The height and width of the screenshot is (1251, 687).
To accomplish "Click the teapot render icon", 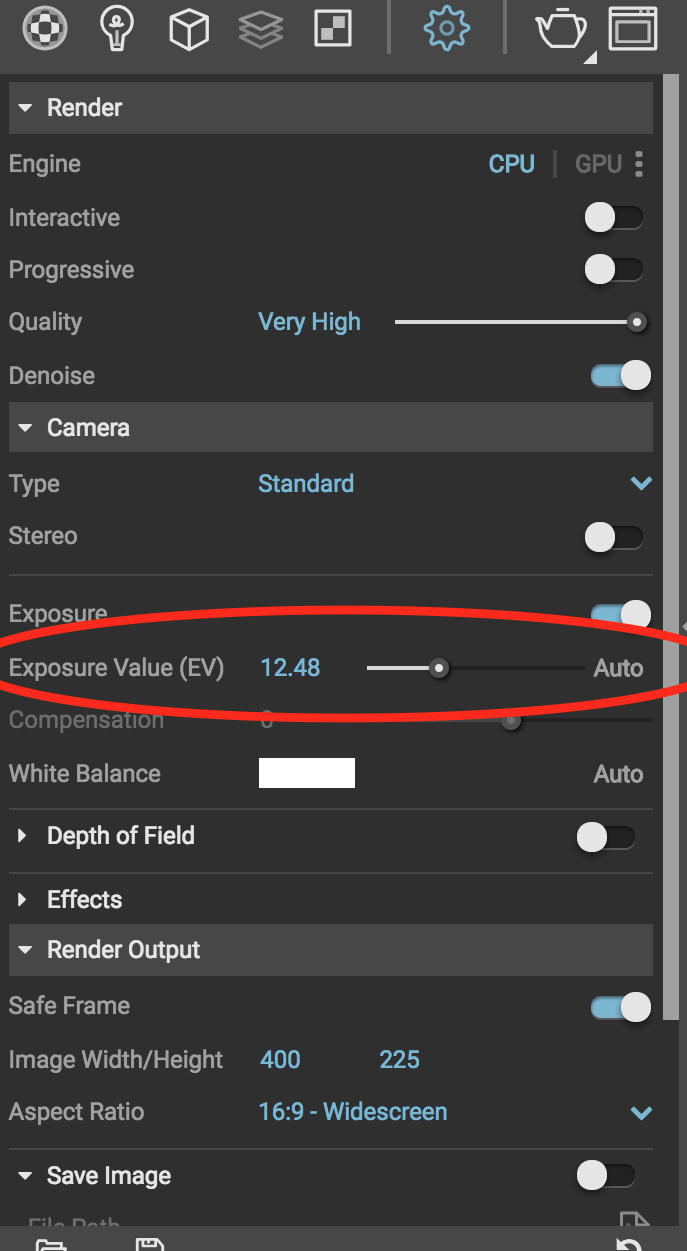I will point(562,30).
